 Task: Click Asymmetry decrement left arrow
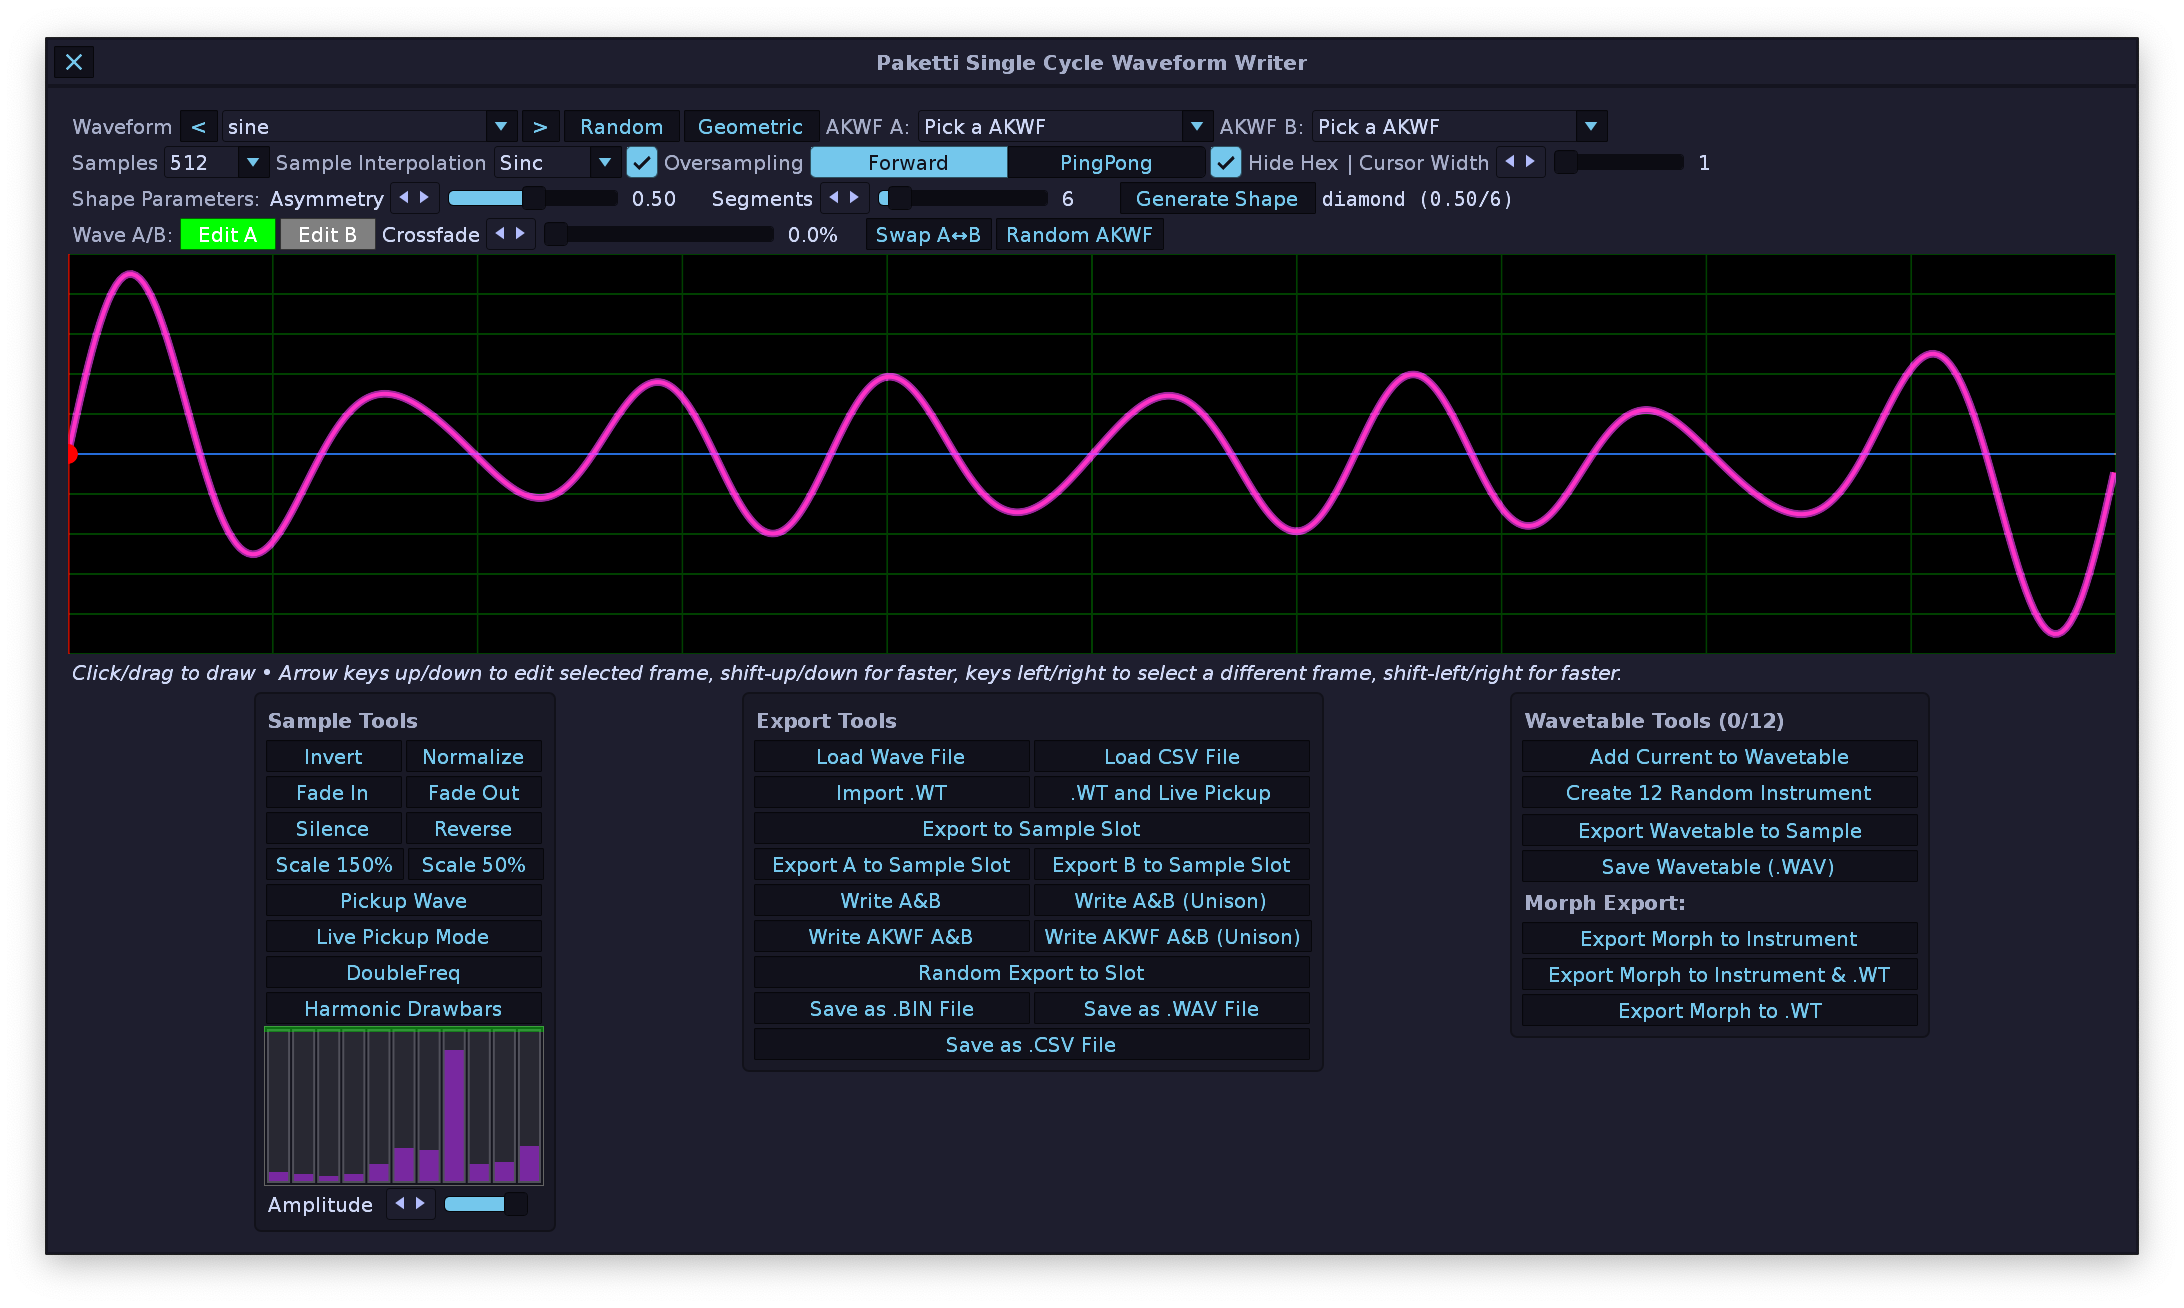pos(404,198)
